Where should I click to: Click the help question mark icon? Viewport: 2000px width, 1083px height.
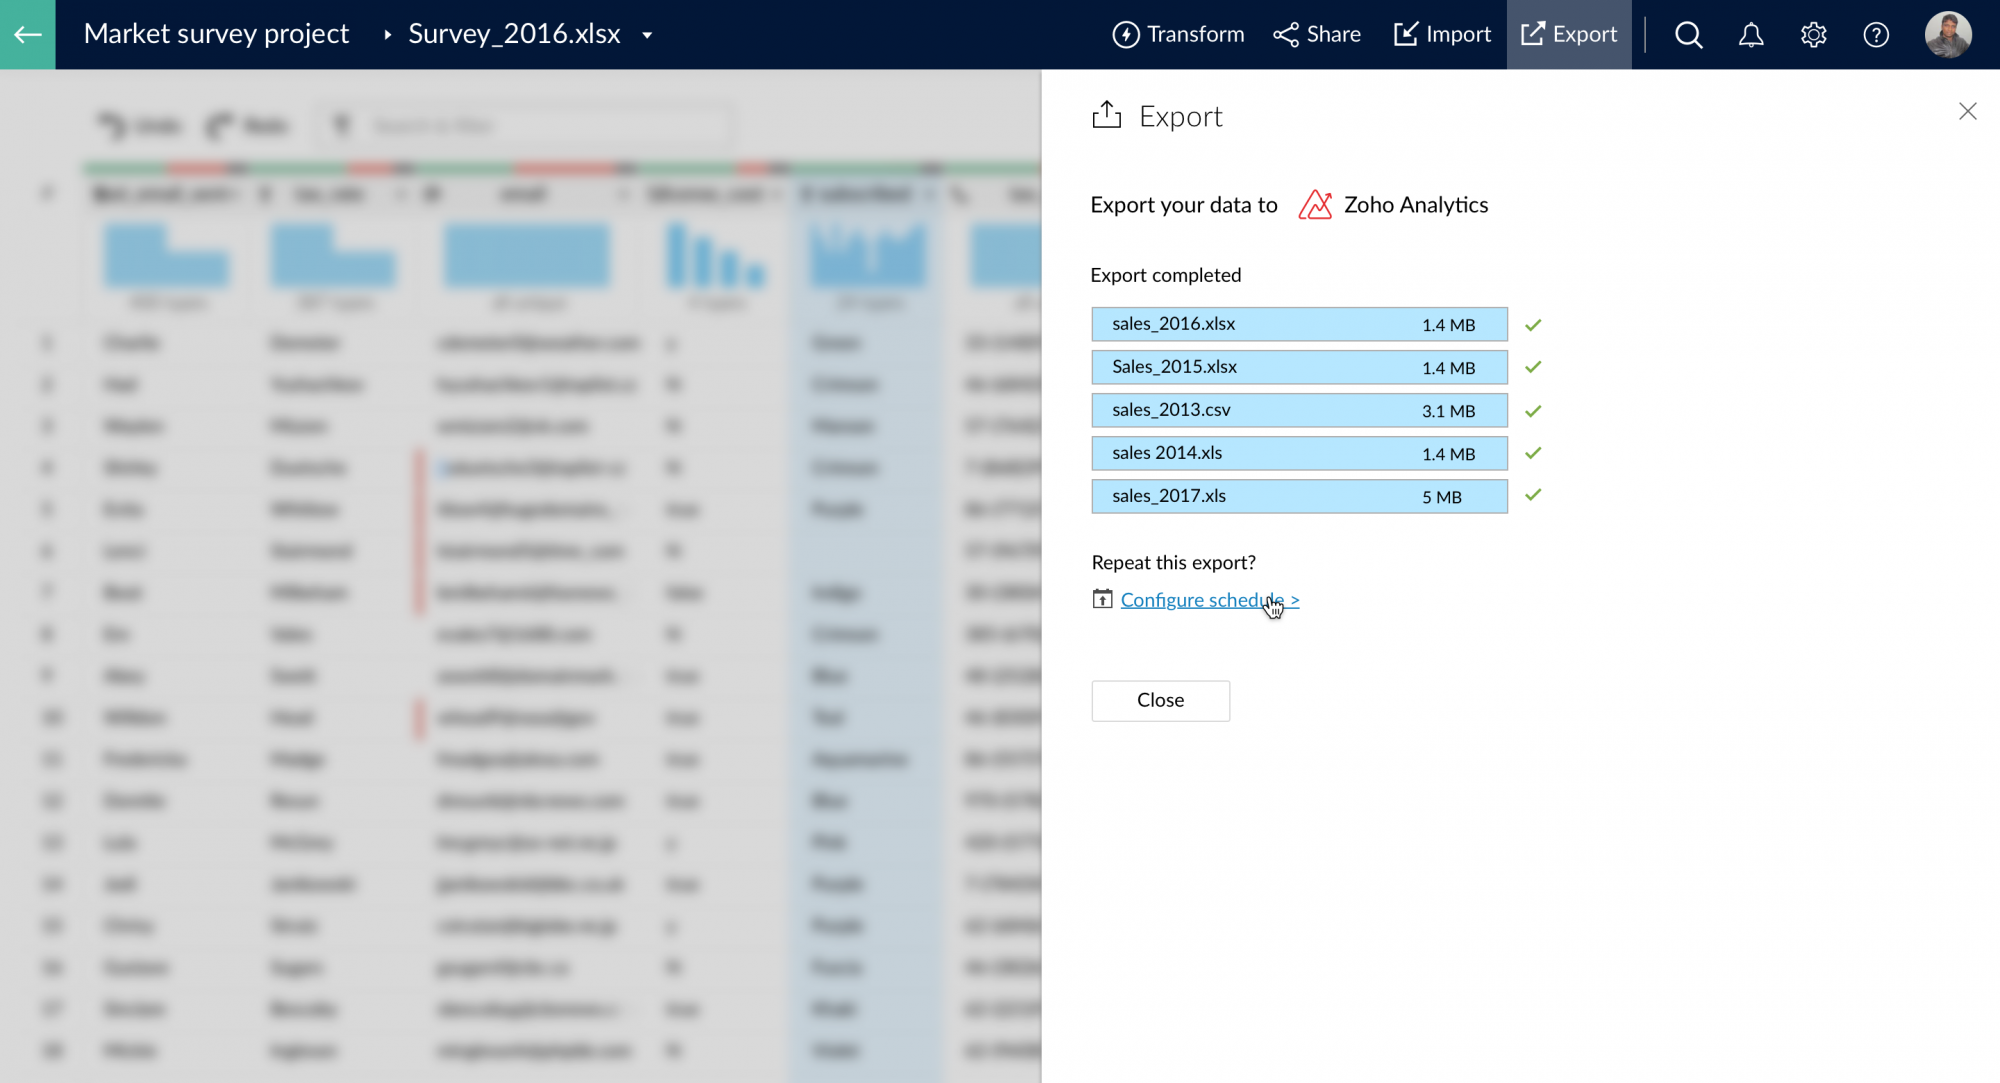pos(1876,35)
